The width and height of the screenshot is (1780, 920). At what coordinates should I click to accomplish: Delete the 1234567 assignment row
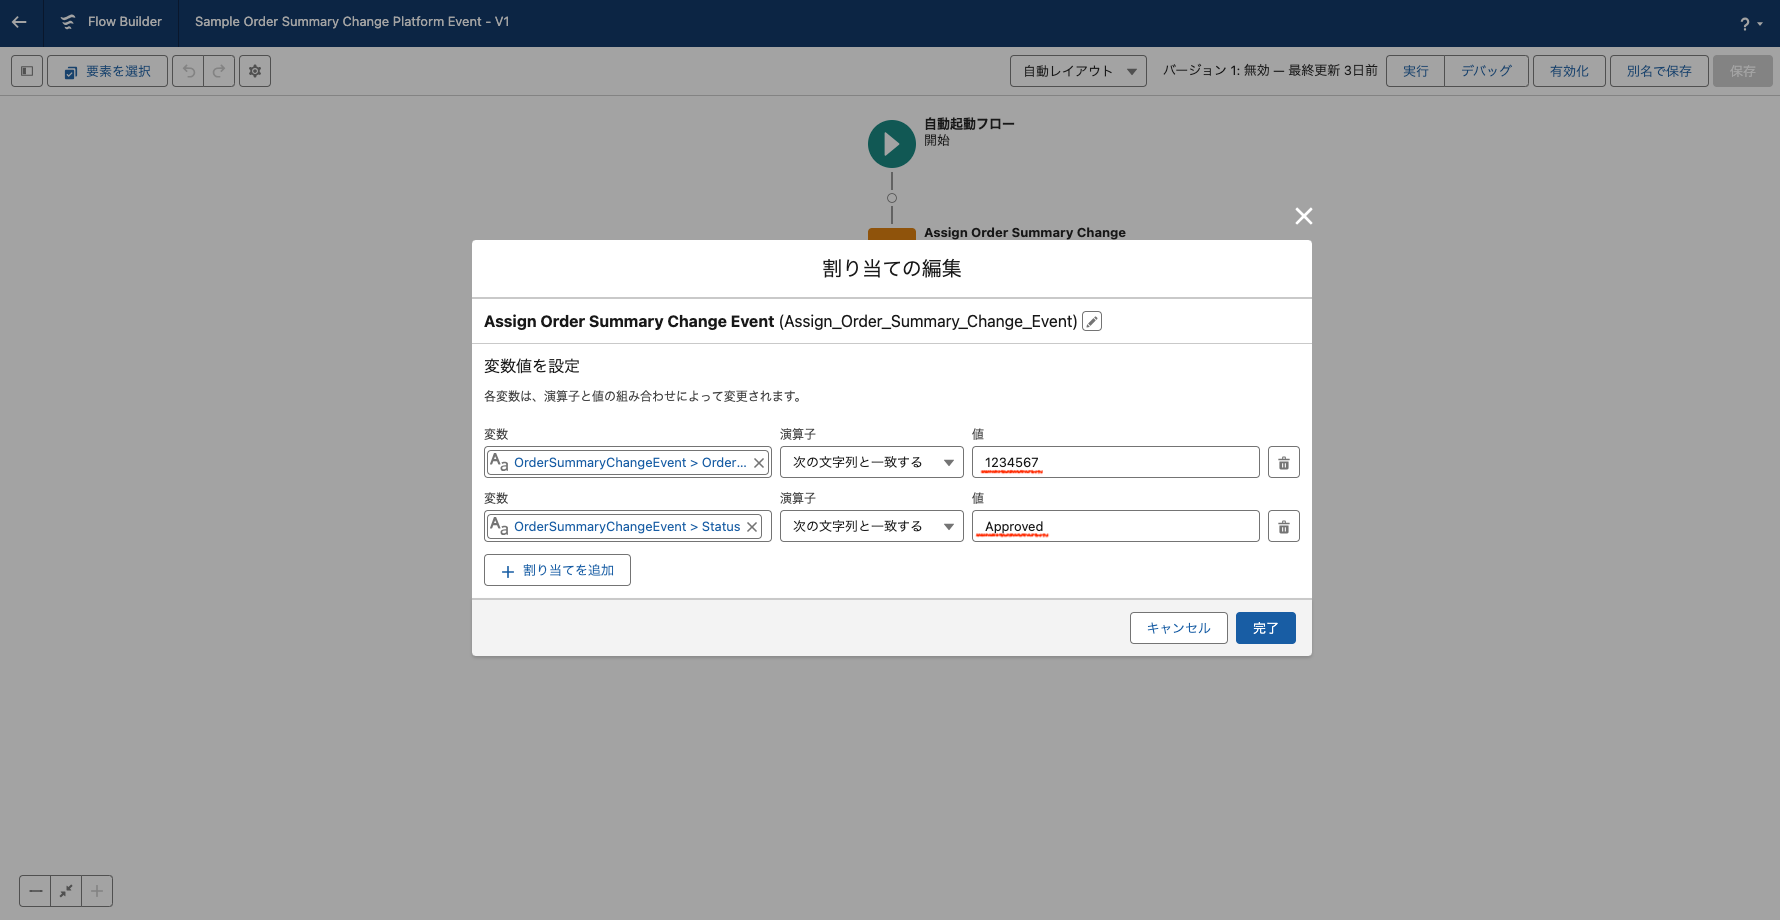tap(1284, 463)
